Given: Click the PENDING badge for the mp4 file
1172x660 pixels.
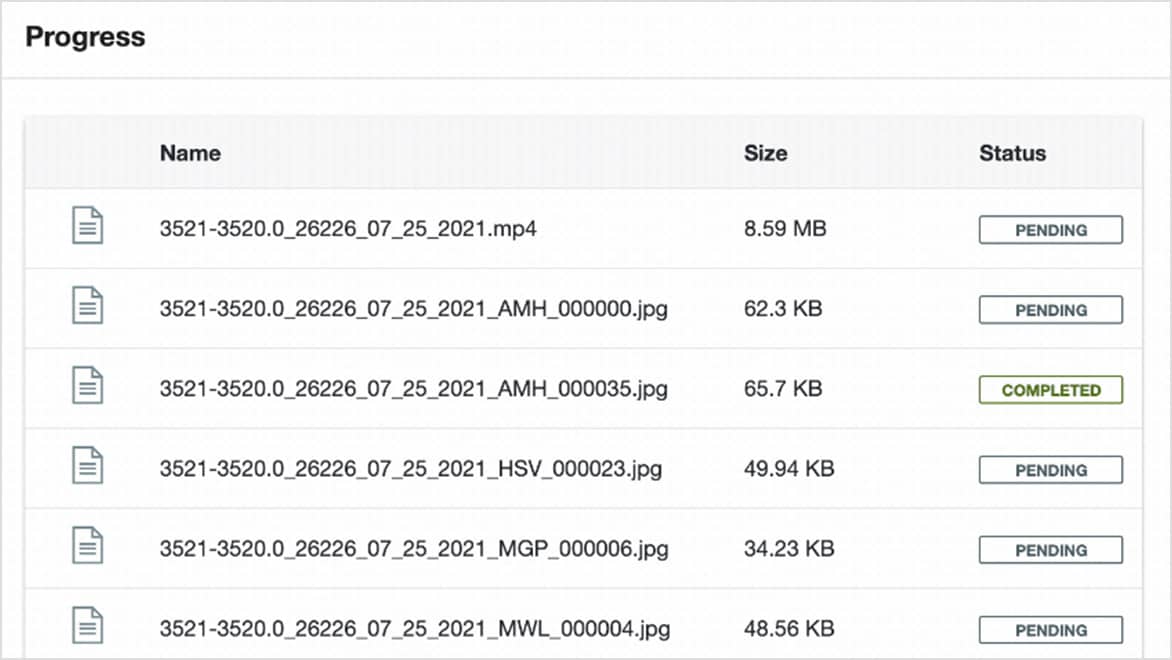Looking at the screenshot, I should [x=1050, y=230].
